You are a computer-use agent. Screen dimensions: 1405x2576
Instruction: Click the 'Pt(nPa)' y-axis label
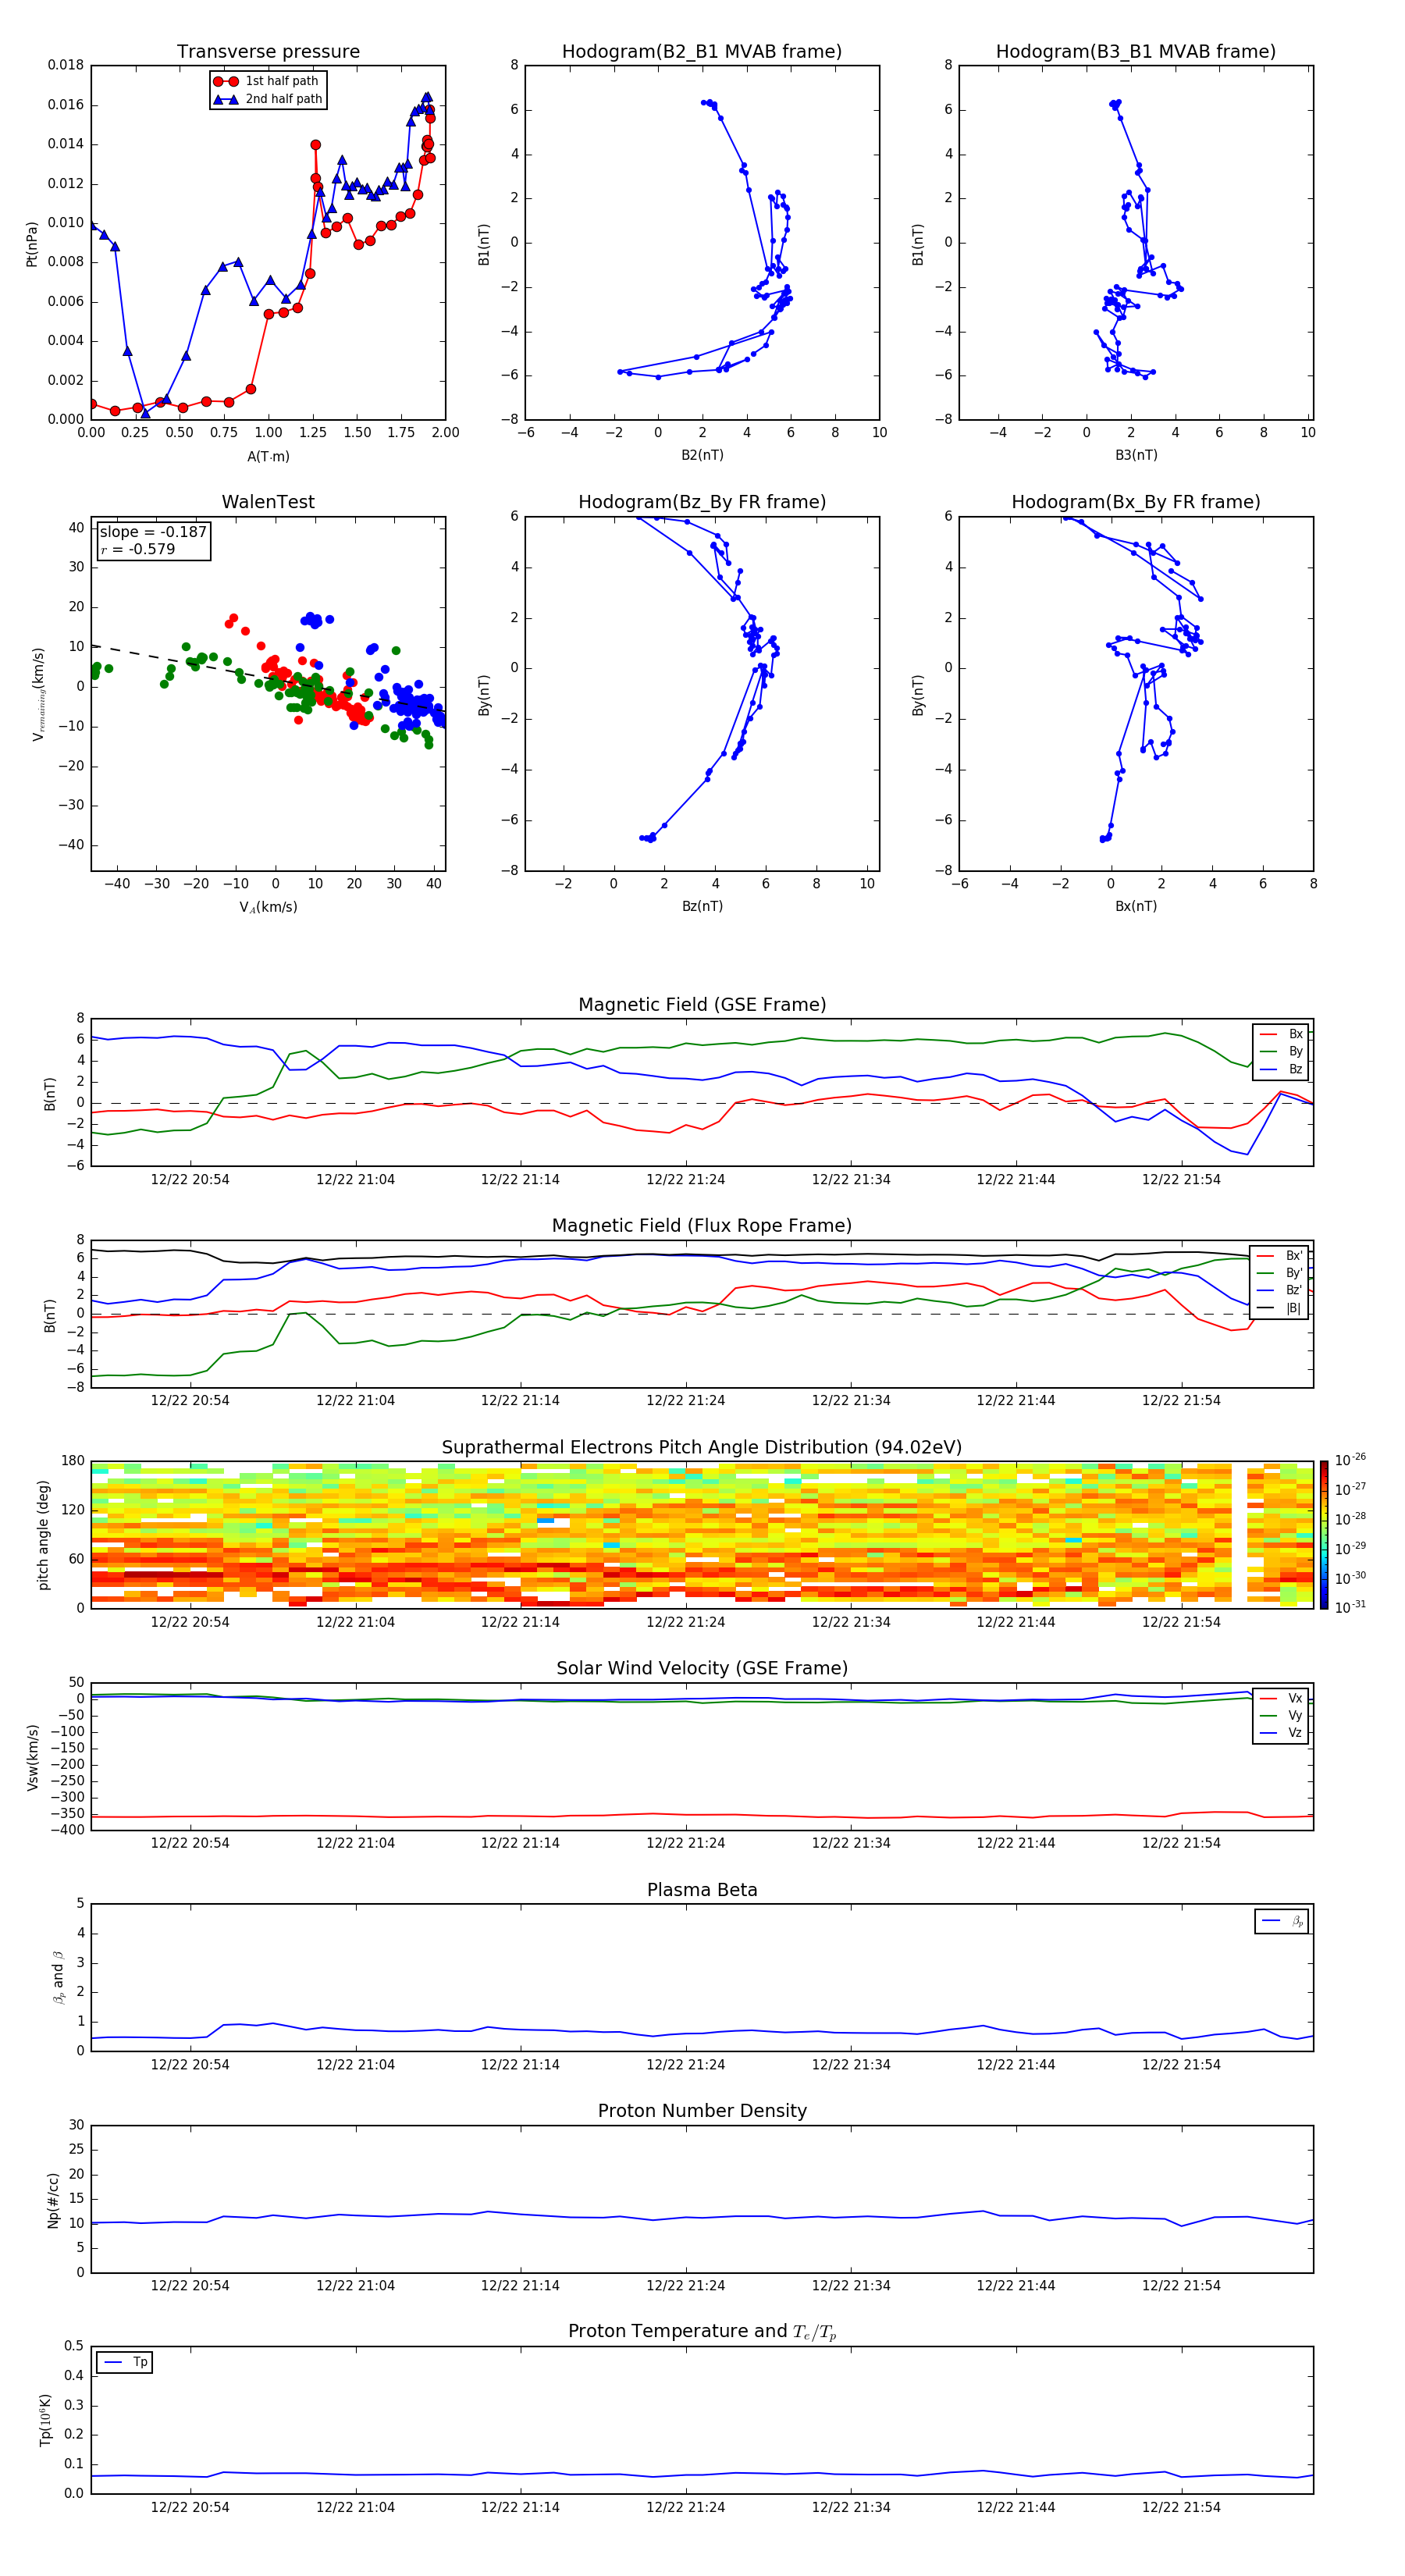coord(32,244)
